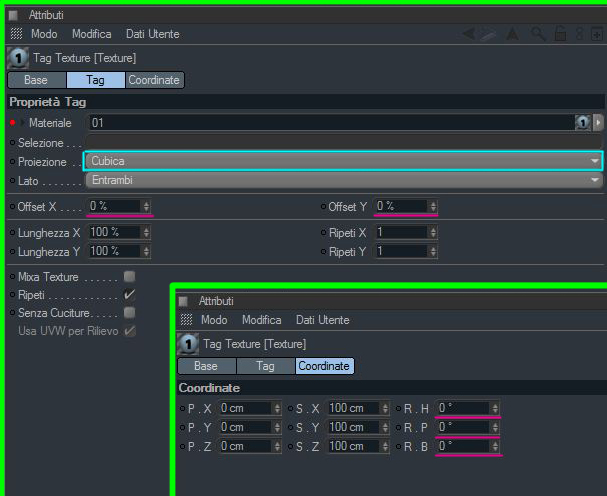Click the Offset X spinner arrows
The height and width of the screenshot is (496, 607).
(146, 206)
